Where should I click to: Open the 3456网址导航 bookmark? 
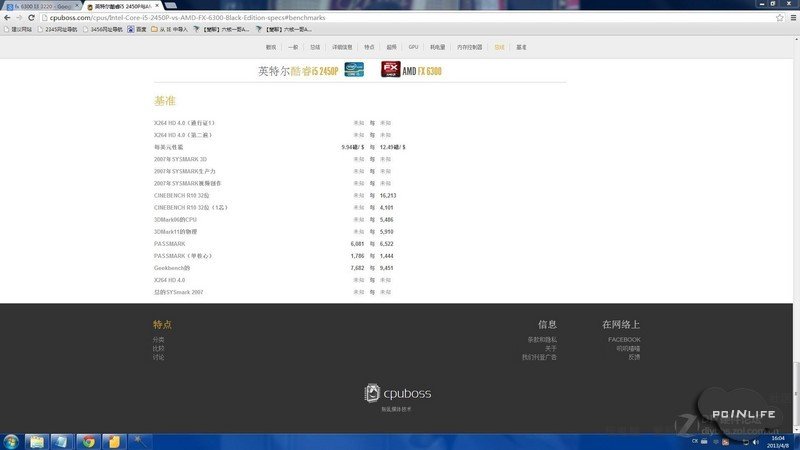[103, 30]
